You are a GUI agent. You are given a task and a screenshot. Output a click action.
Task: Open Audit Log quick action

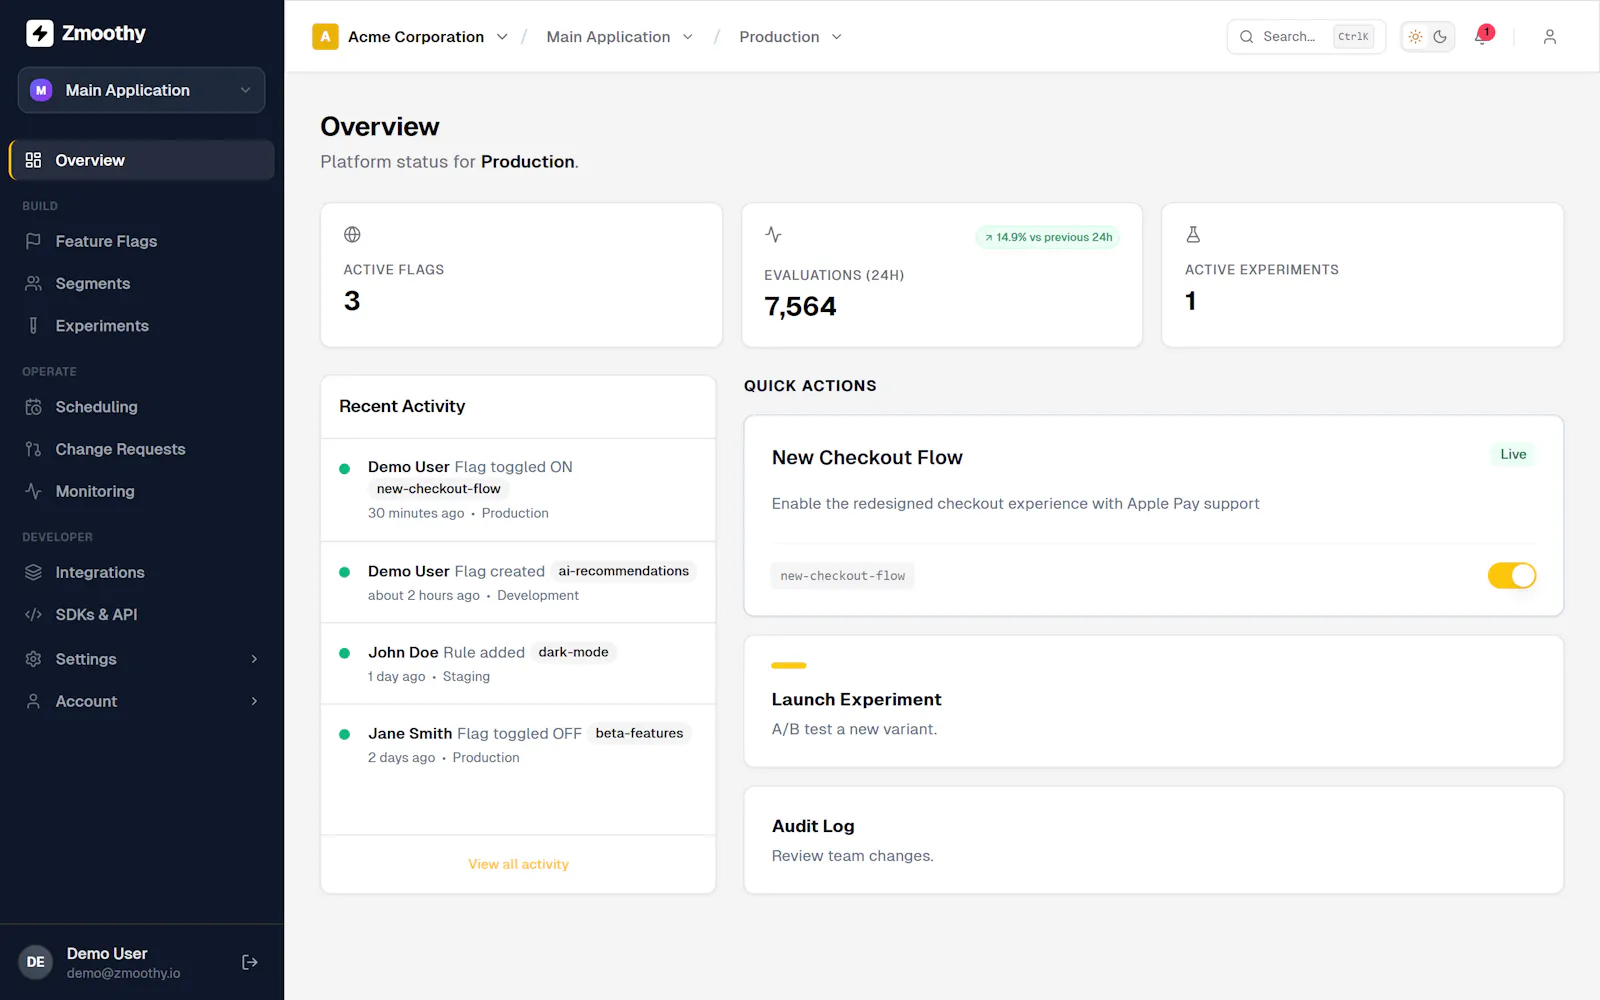1153,840
